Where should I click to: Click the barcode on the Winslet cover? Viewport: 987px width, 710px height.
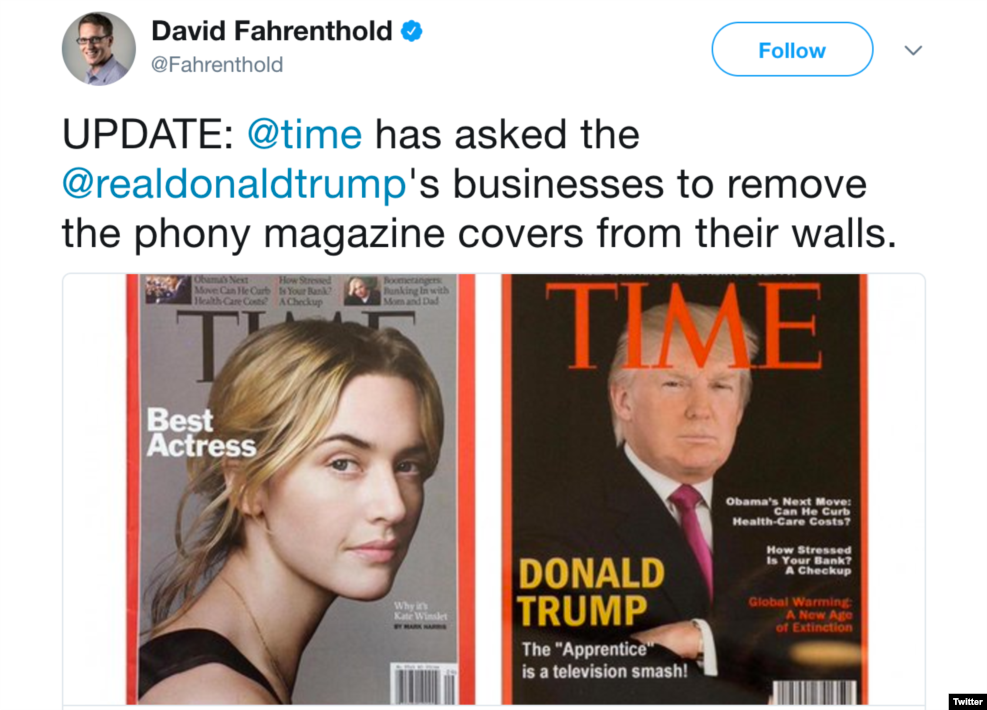[424, 684]
